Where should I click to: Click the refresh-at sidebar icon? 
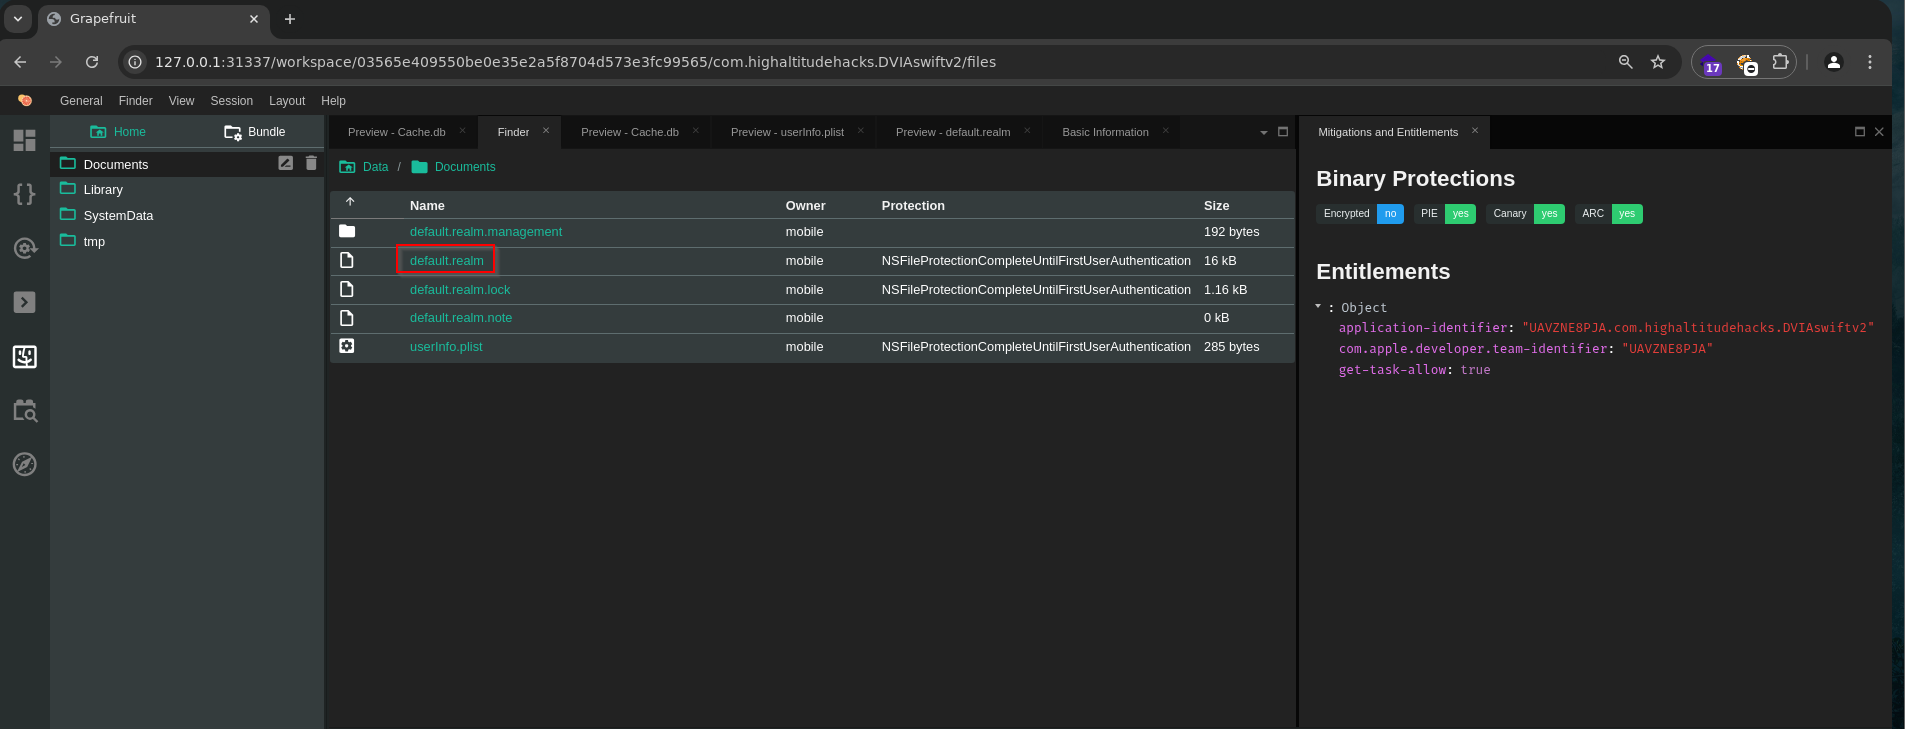pyautogui.click(x=25, y=248)
